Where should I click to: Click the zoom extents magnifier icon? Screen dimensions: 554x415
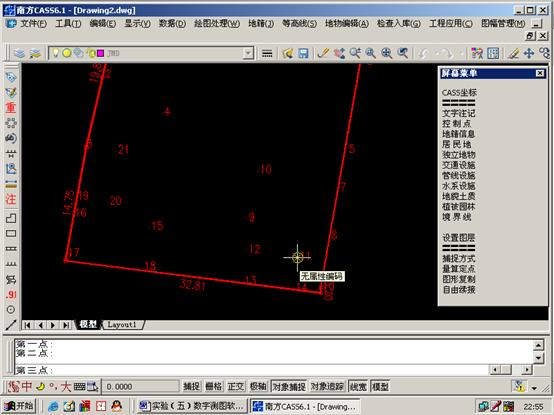387,53
